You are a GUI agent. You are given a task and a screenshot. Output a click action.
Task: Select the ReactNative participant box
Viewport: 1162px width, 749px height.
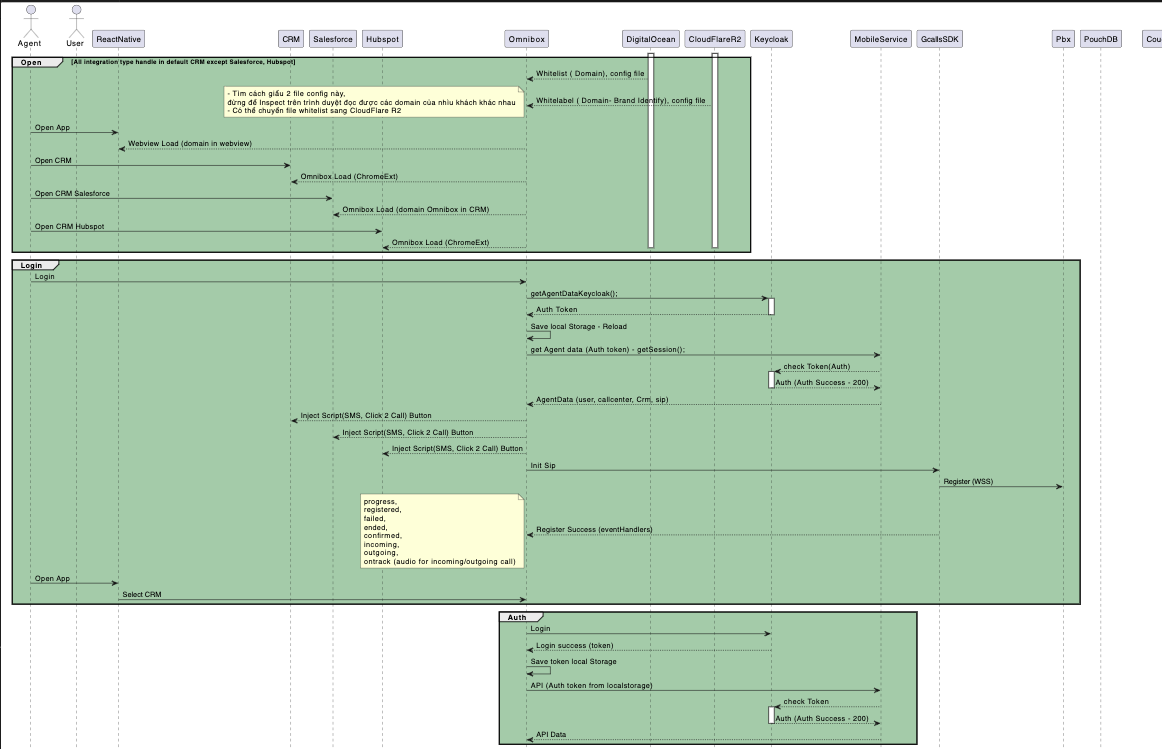pos(118,39)
